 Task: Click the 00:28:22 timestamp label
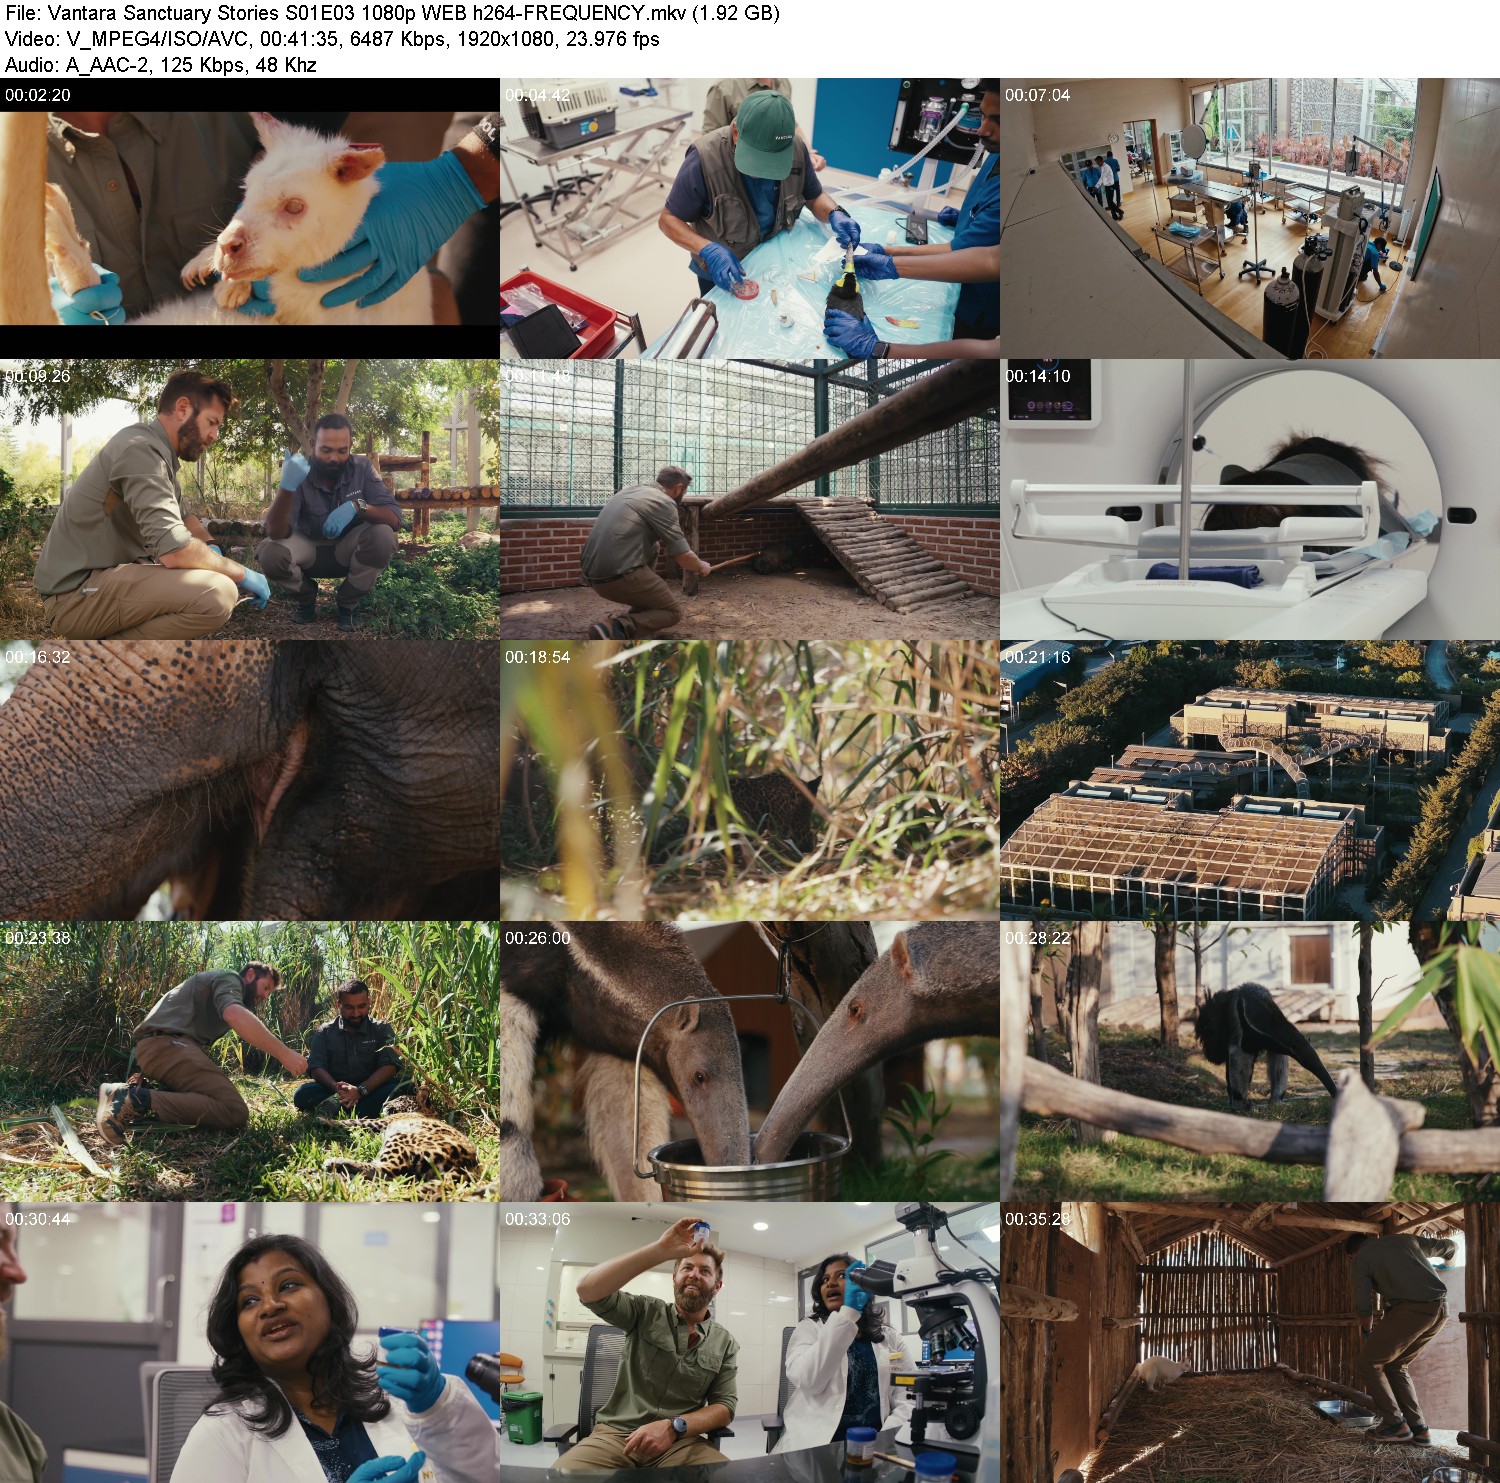tap(1038, 938)
